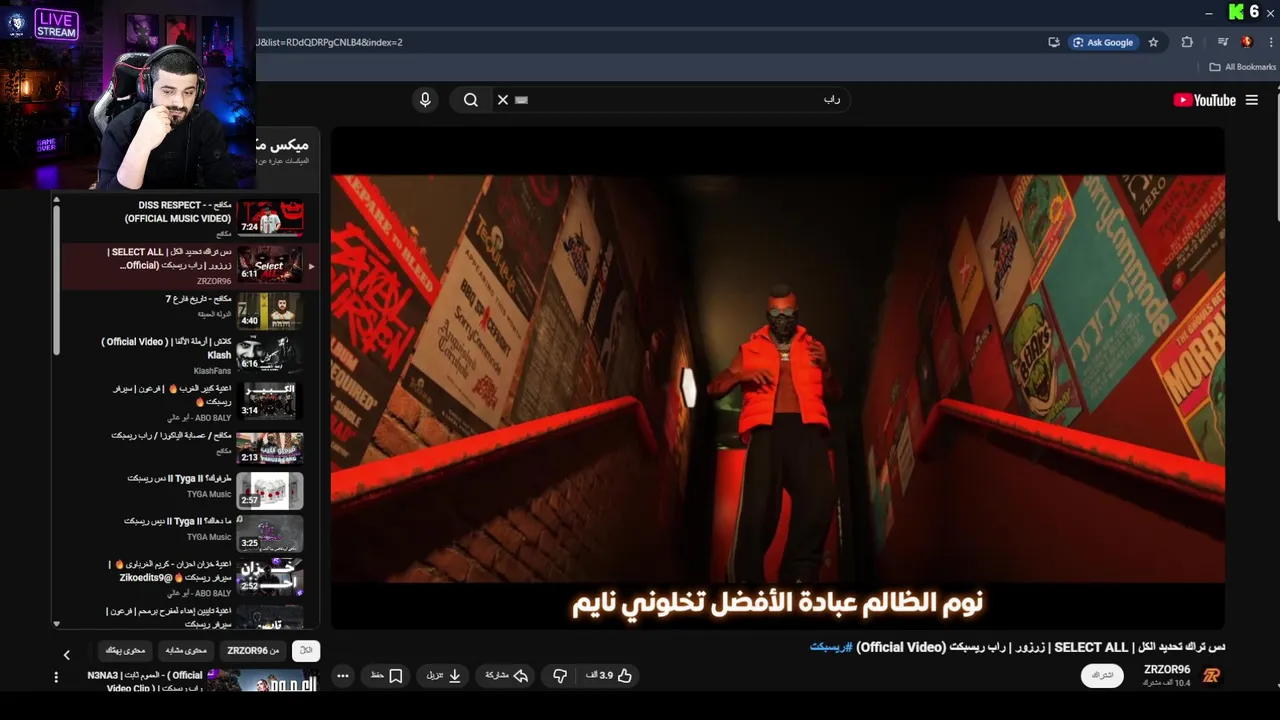Click the Ask Google lens button

(1102, 42)
